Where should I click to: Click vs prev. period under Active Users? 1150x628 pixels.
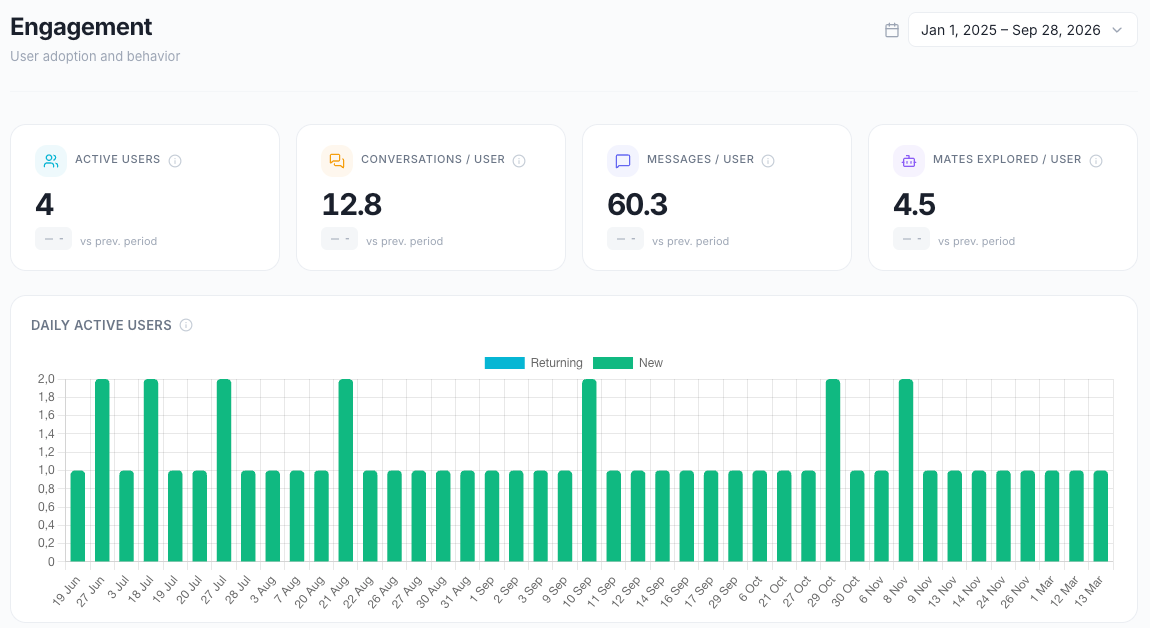pyautogui.click(x=119, y=241)
